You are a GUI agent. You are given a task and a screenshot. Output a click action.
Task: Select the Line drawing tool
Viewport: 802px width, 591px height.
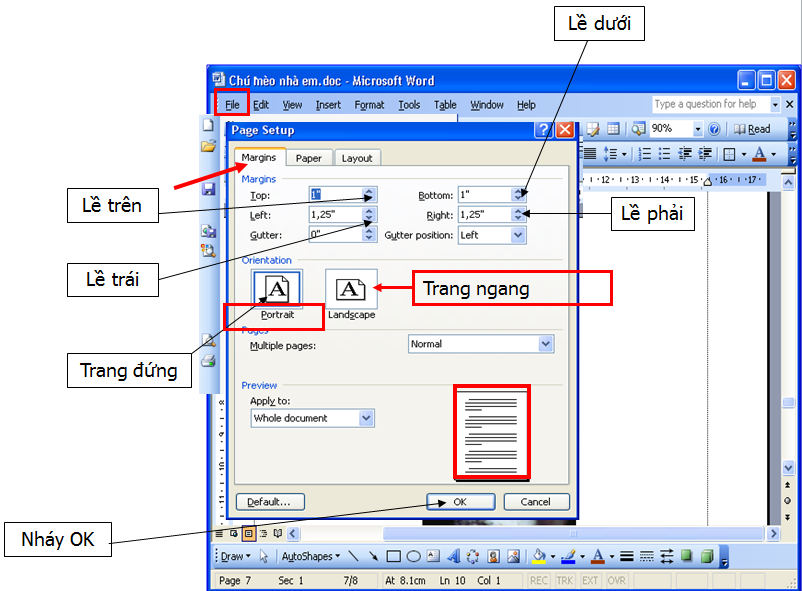coord(353,556)
